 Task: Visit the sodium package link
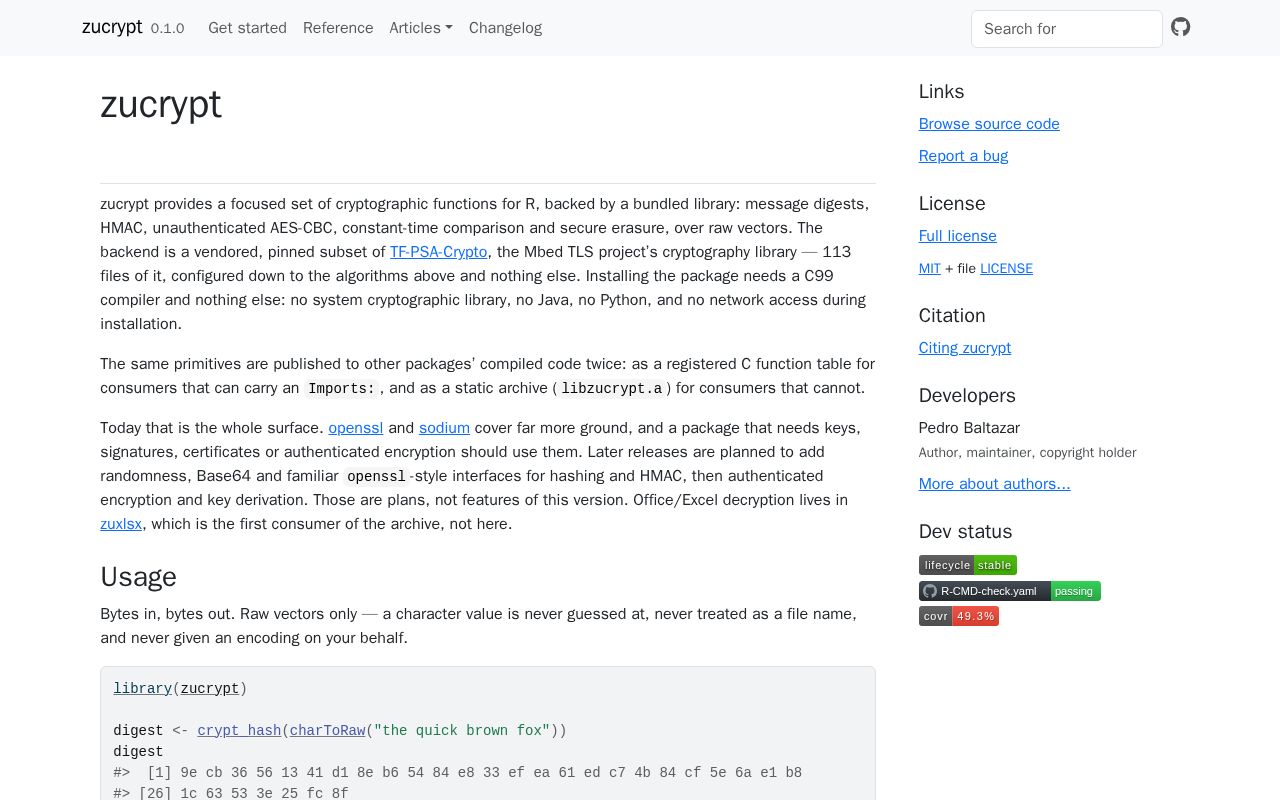pos(444,428)
